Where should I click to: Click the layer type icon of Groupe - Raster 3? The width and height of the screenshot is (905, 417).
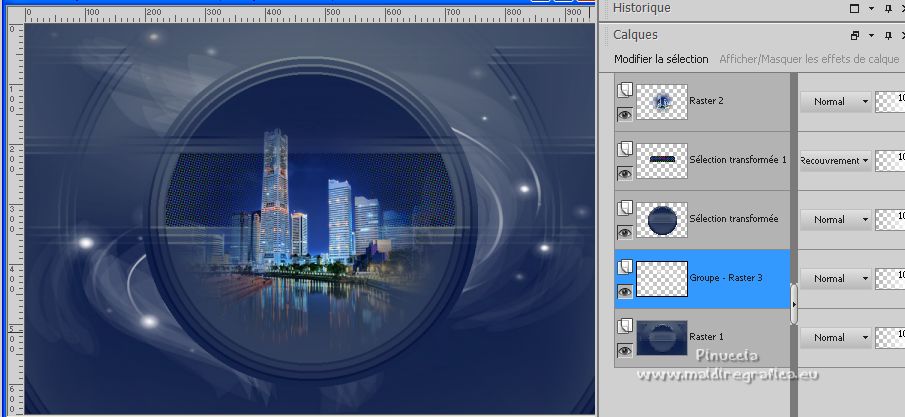tap(624, 267)
